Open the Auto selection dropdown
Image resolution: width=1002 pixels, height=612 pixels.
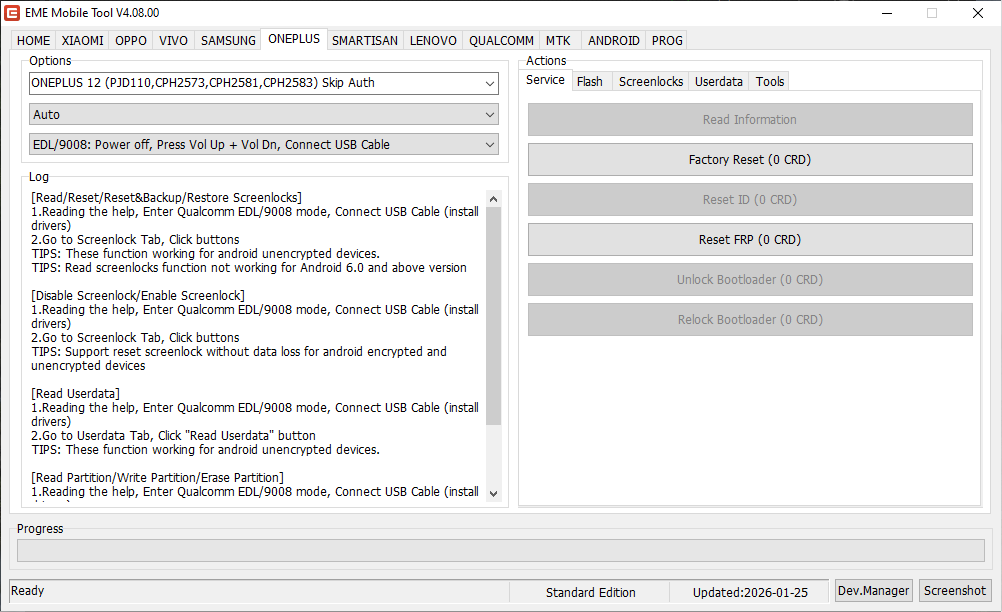[x=264, y=115]
